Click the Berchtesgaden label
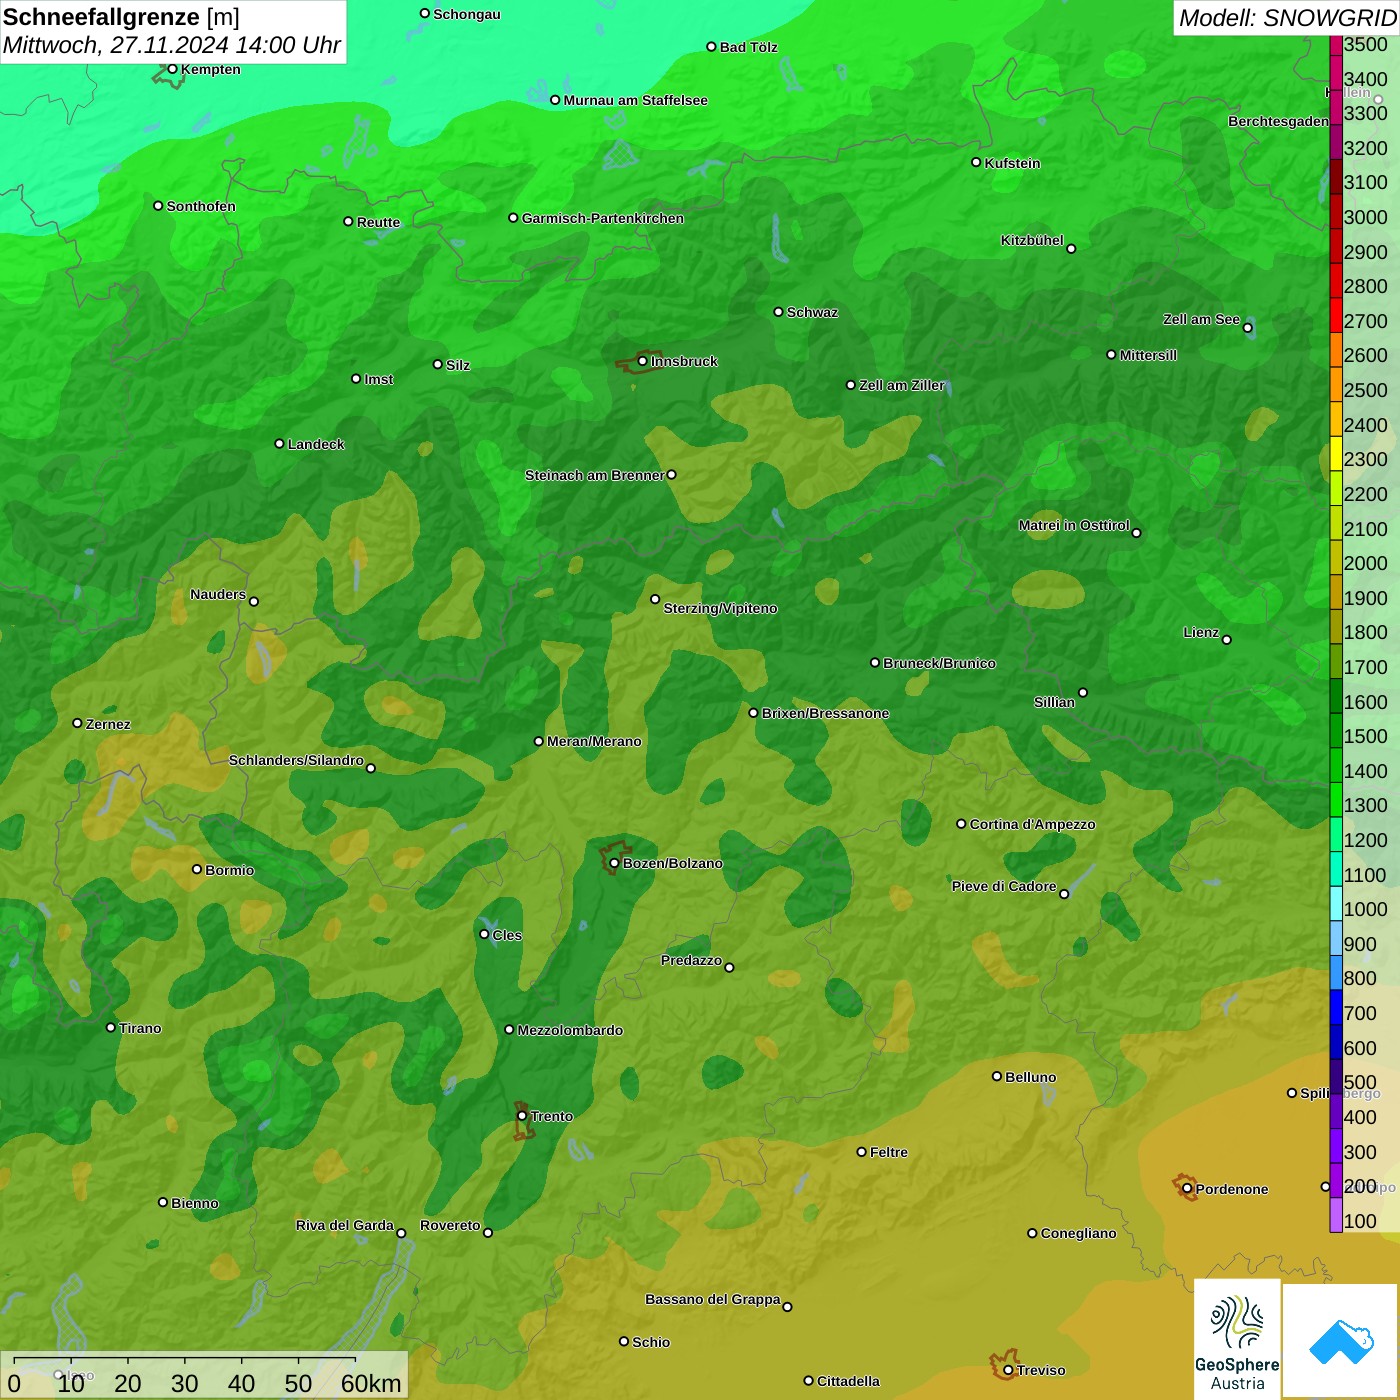This screenshot has width=1400, height=1400. (1278, 121)
